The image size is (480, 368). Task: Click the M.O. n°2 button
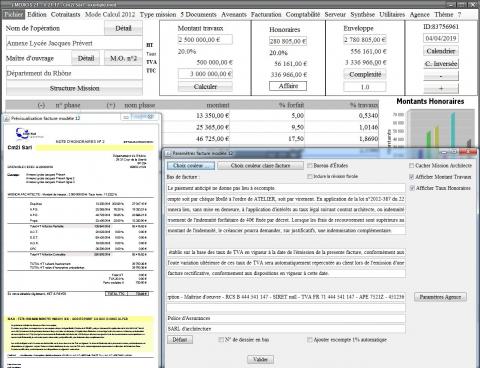pos(123,58)
